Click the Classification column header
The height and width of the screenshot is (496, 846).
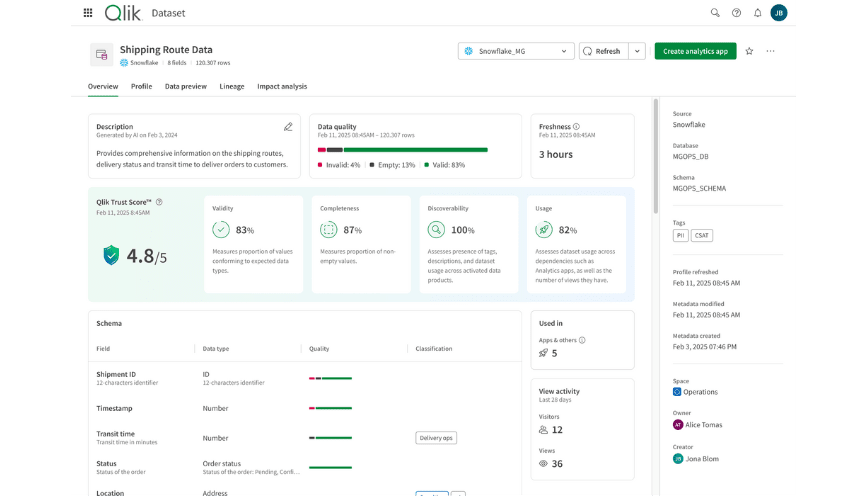point(434,349)
